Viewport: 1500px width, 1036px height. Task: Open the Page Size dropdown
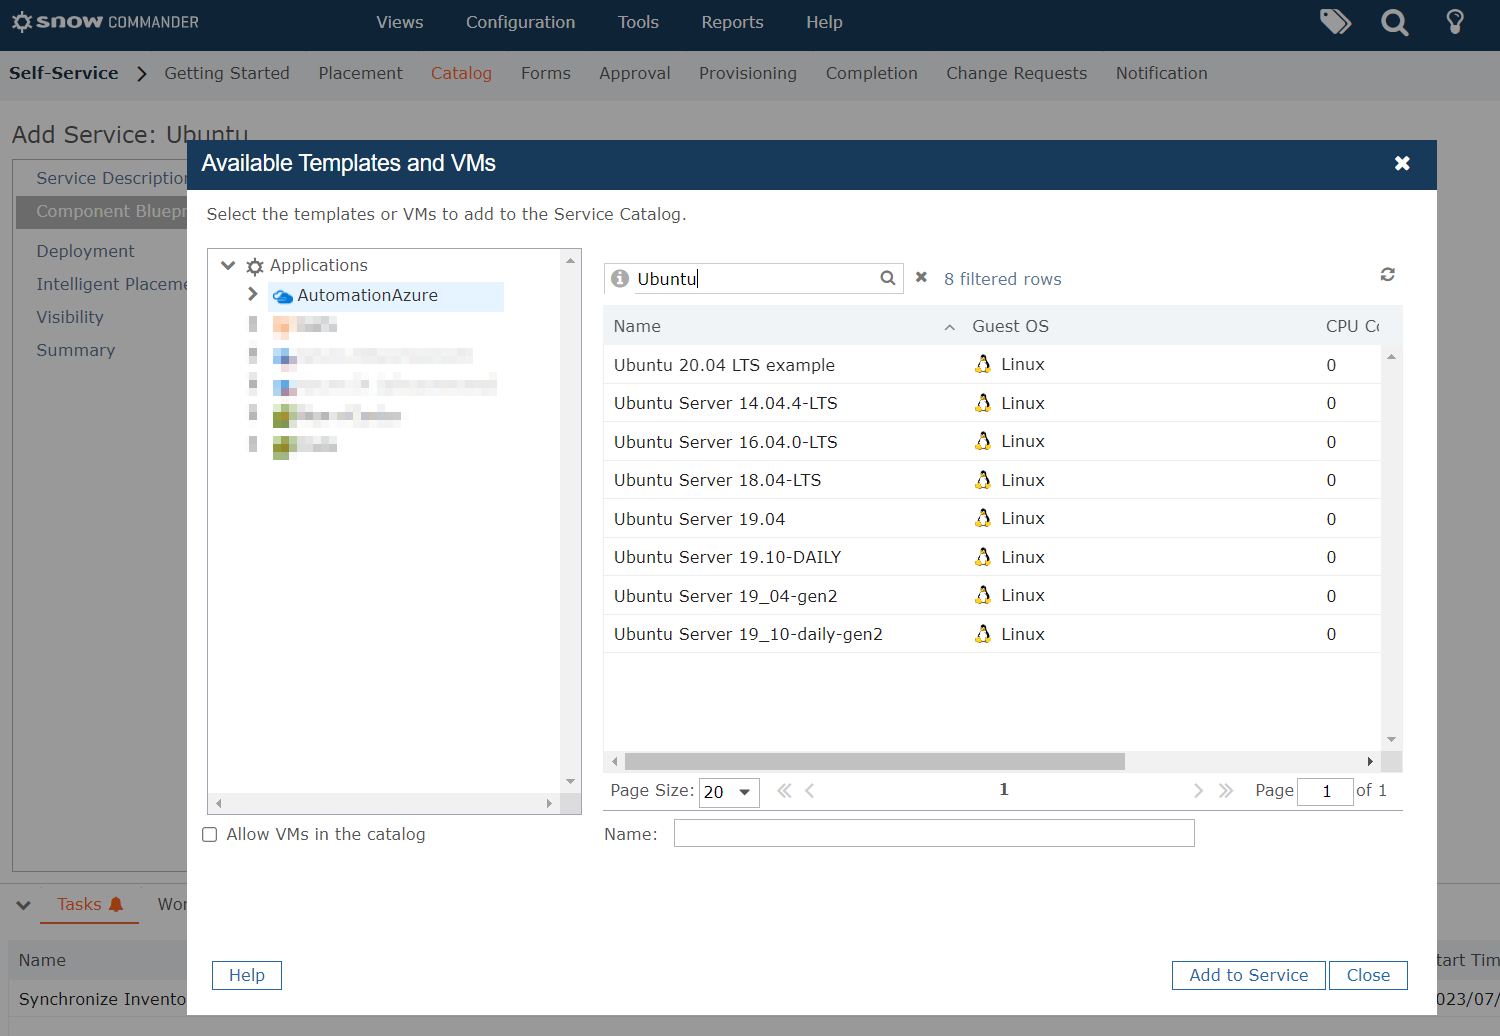(729, 792)
